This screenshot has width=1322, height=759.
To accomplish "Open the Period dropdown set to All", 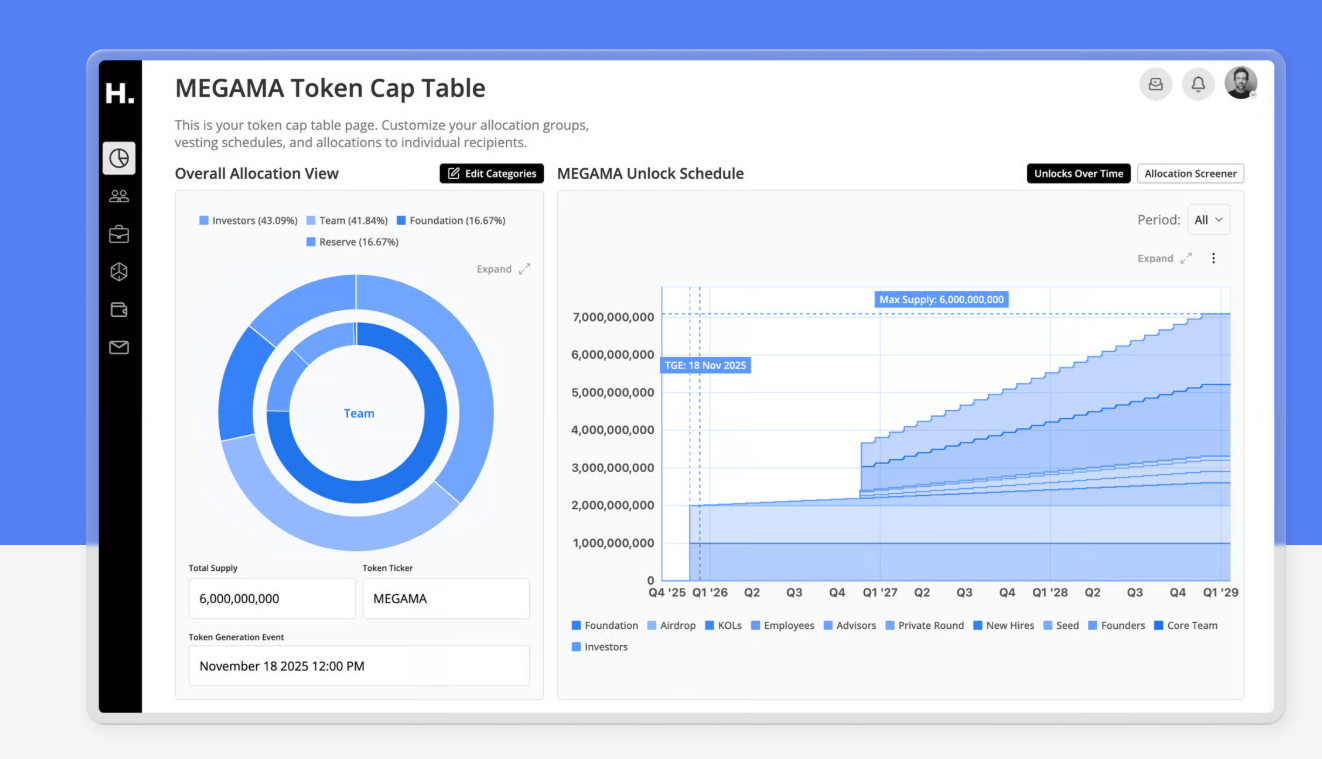I will click(1208, 220).
